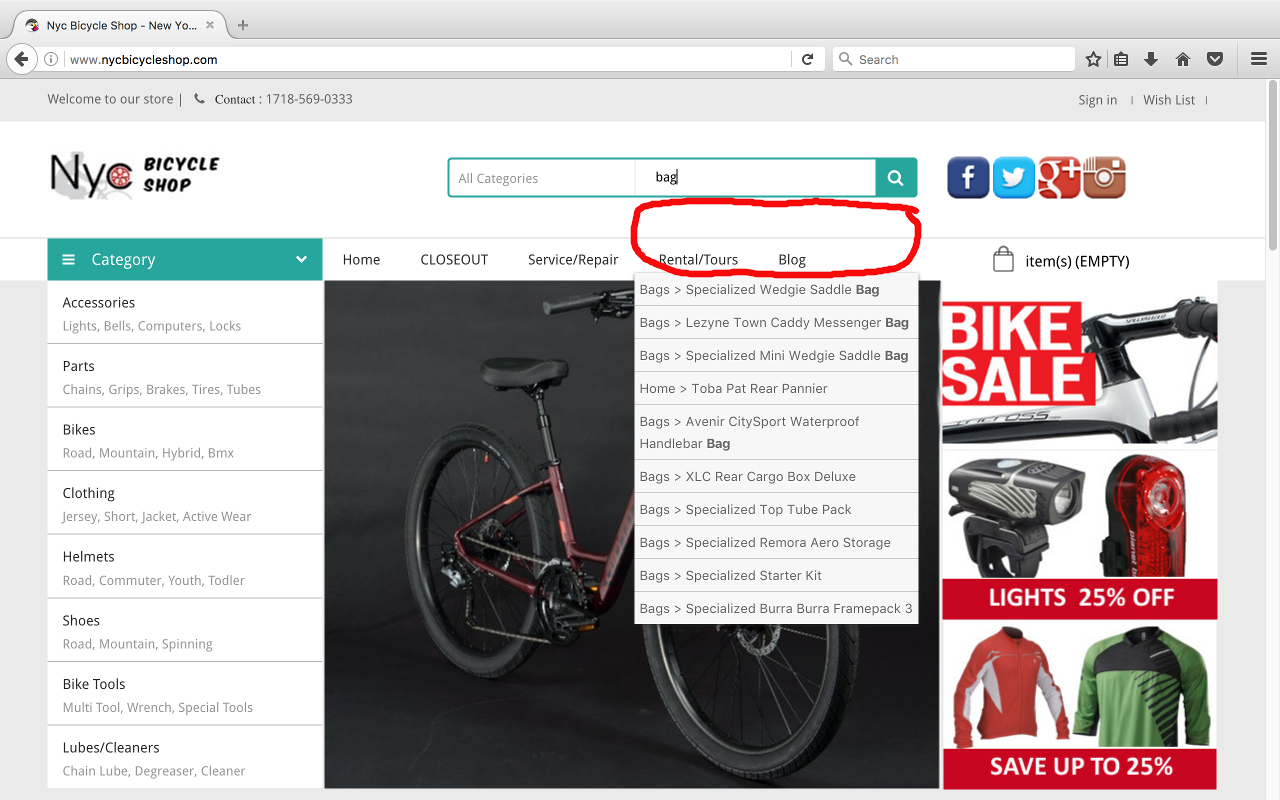Click the Sign in link
Viewport: 1280px width, 800px height.
pos(1097,100)
